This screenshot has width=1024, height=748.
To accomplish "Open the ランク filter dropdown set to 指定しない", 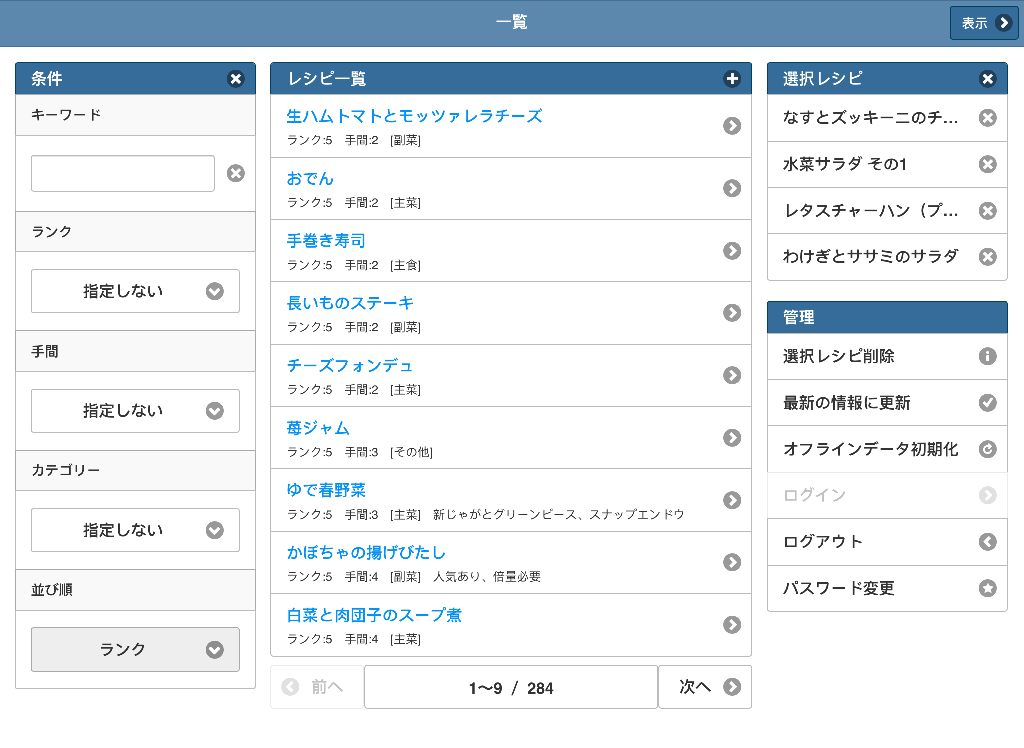I will point(135,291).
